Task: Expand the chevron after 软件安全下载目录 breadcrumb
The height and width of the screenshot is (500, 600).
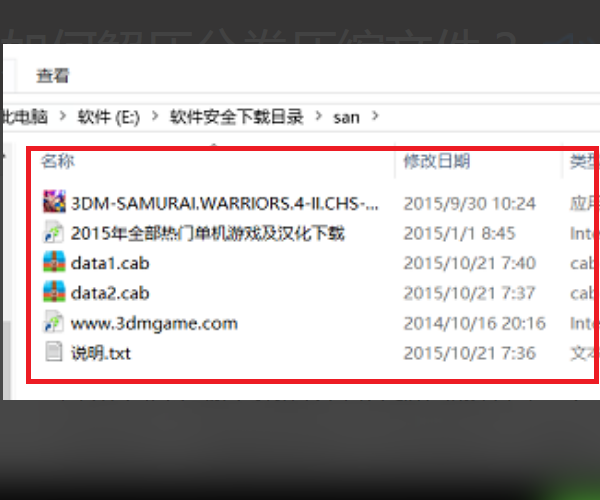Action: tap(318, 116)
